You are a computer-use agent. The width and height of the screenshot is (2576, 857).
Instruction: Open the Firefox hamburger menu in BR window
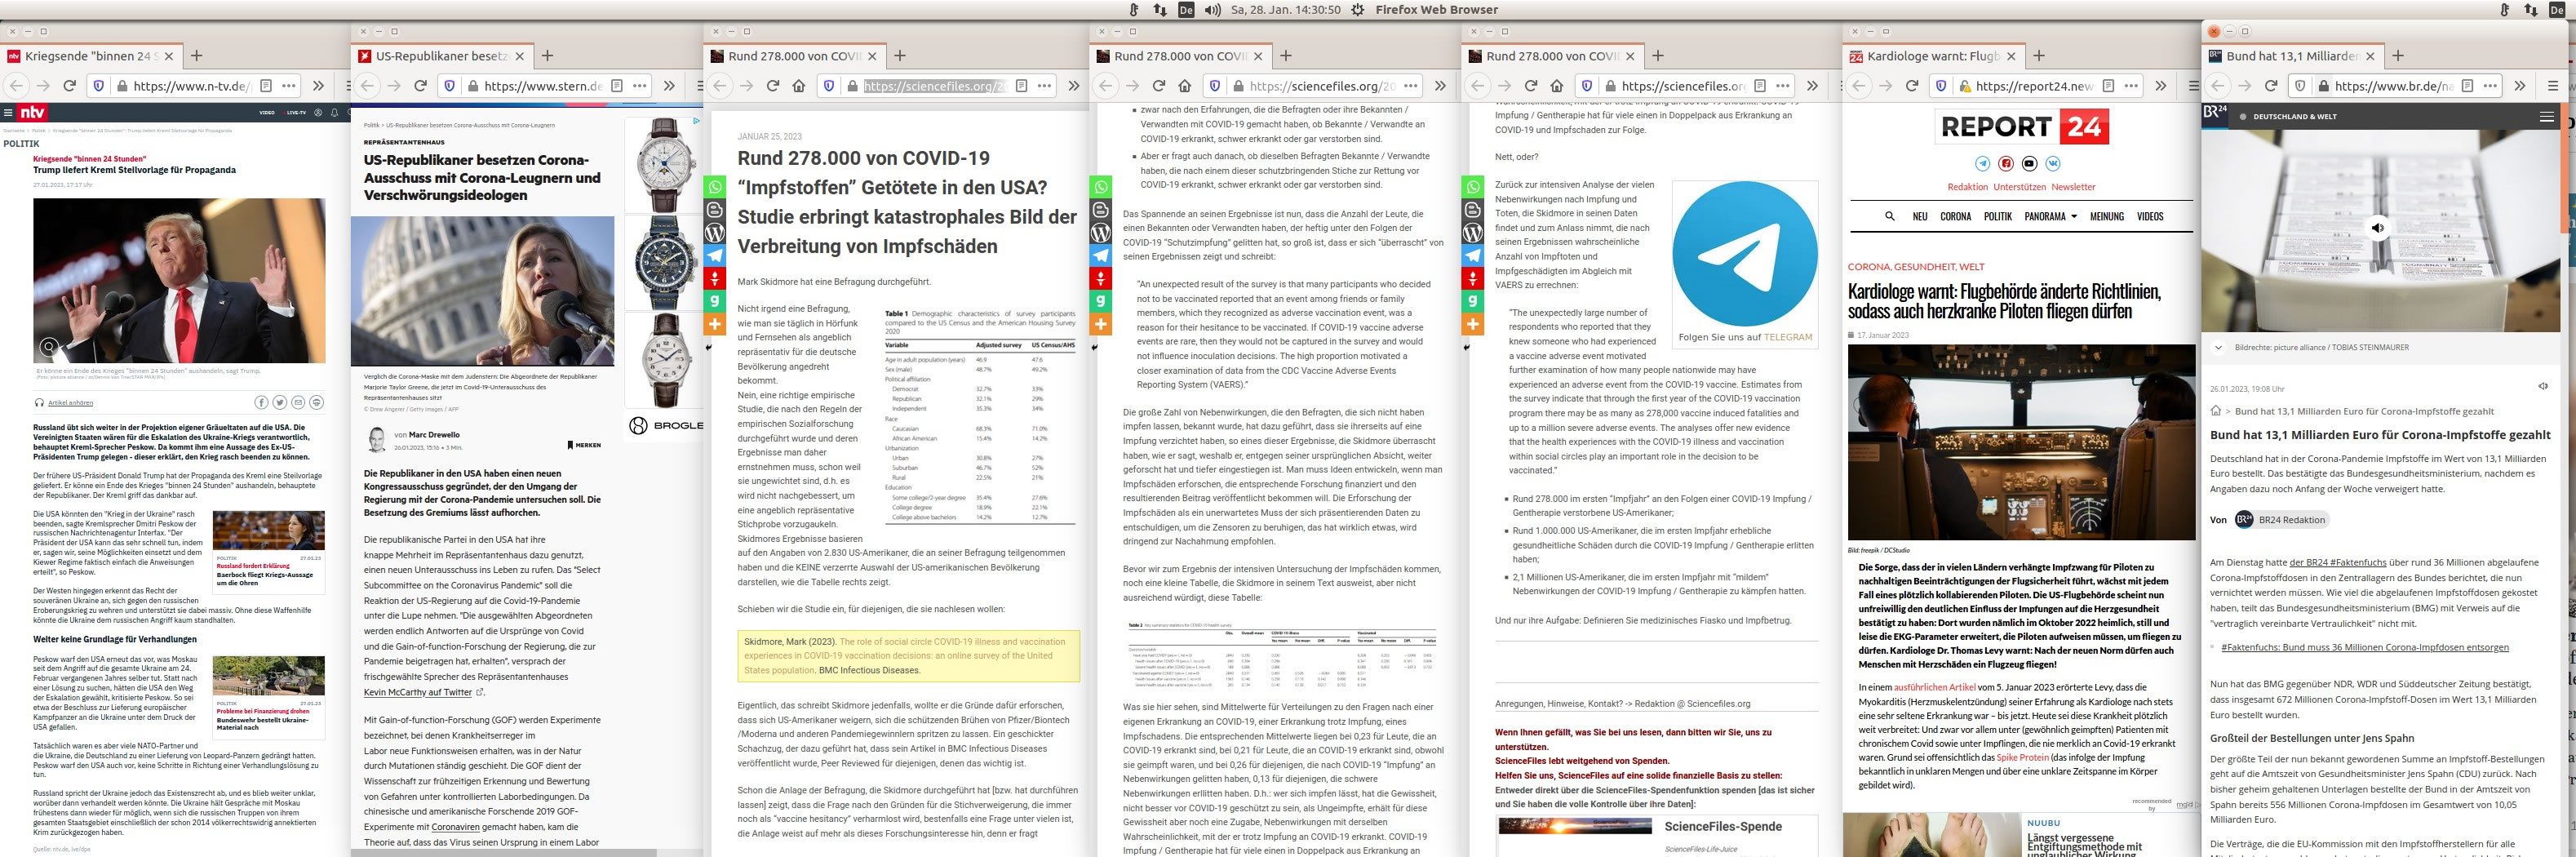tap(2552, 86)
